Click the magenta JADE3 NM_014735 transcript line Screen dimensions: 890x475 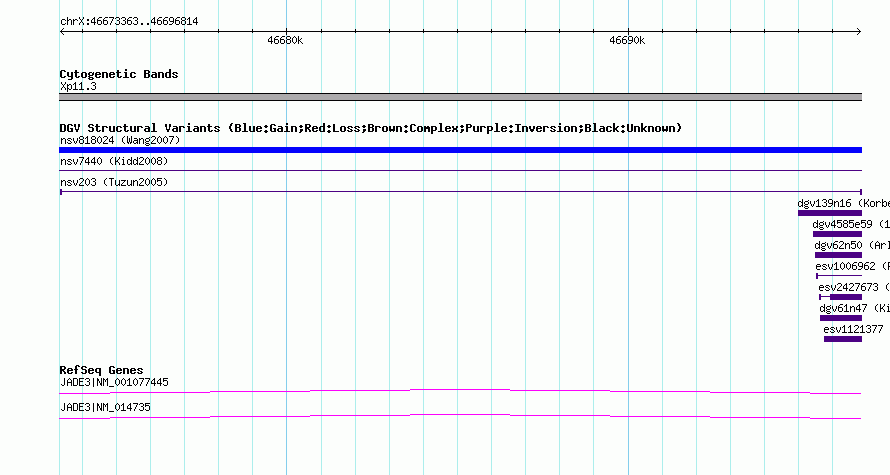pyautogui.click(x=460, y=416)
